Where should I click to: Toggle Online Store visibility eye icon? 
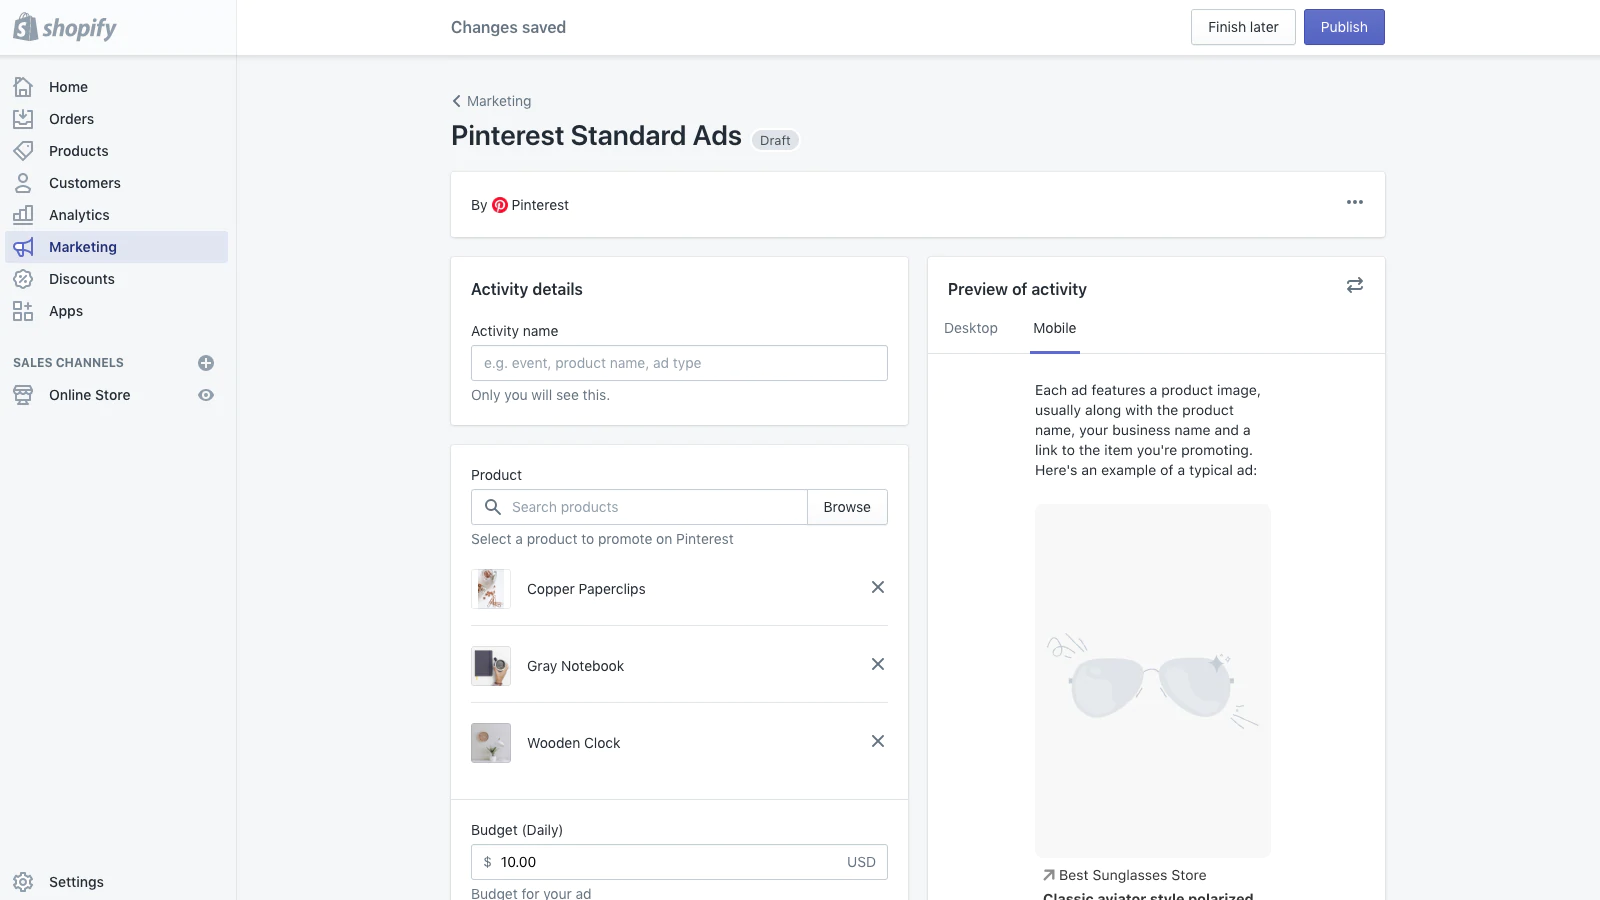[205, 395]
